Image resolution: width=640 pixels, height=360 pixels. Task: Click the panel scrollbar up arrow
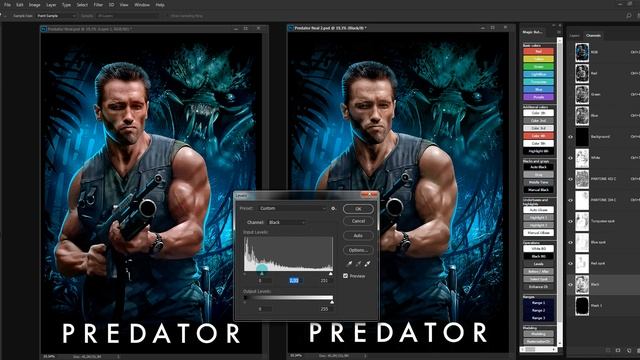tap(560, 41)
